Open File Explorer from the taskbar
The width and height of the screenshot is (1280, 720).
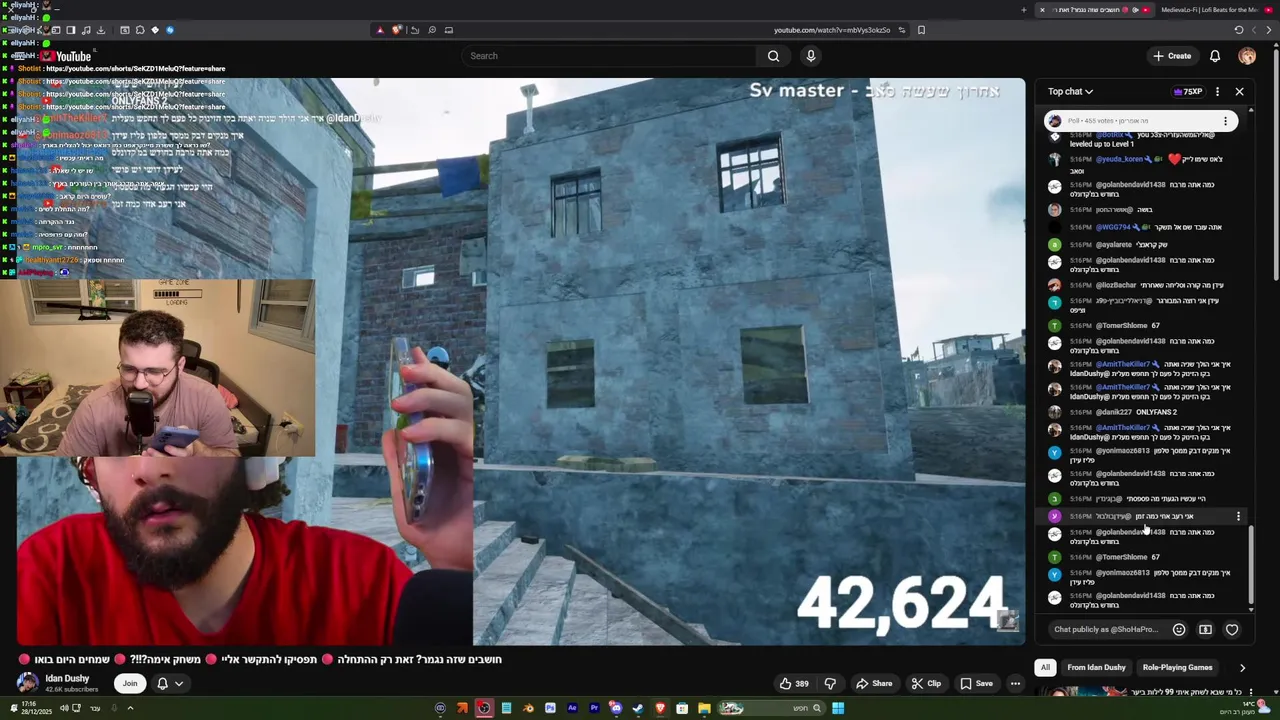pyautogui.click(x=704, y=709)
